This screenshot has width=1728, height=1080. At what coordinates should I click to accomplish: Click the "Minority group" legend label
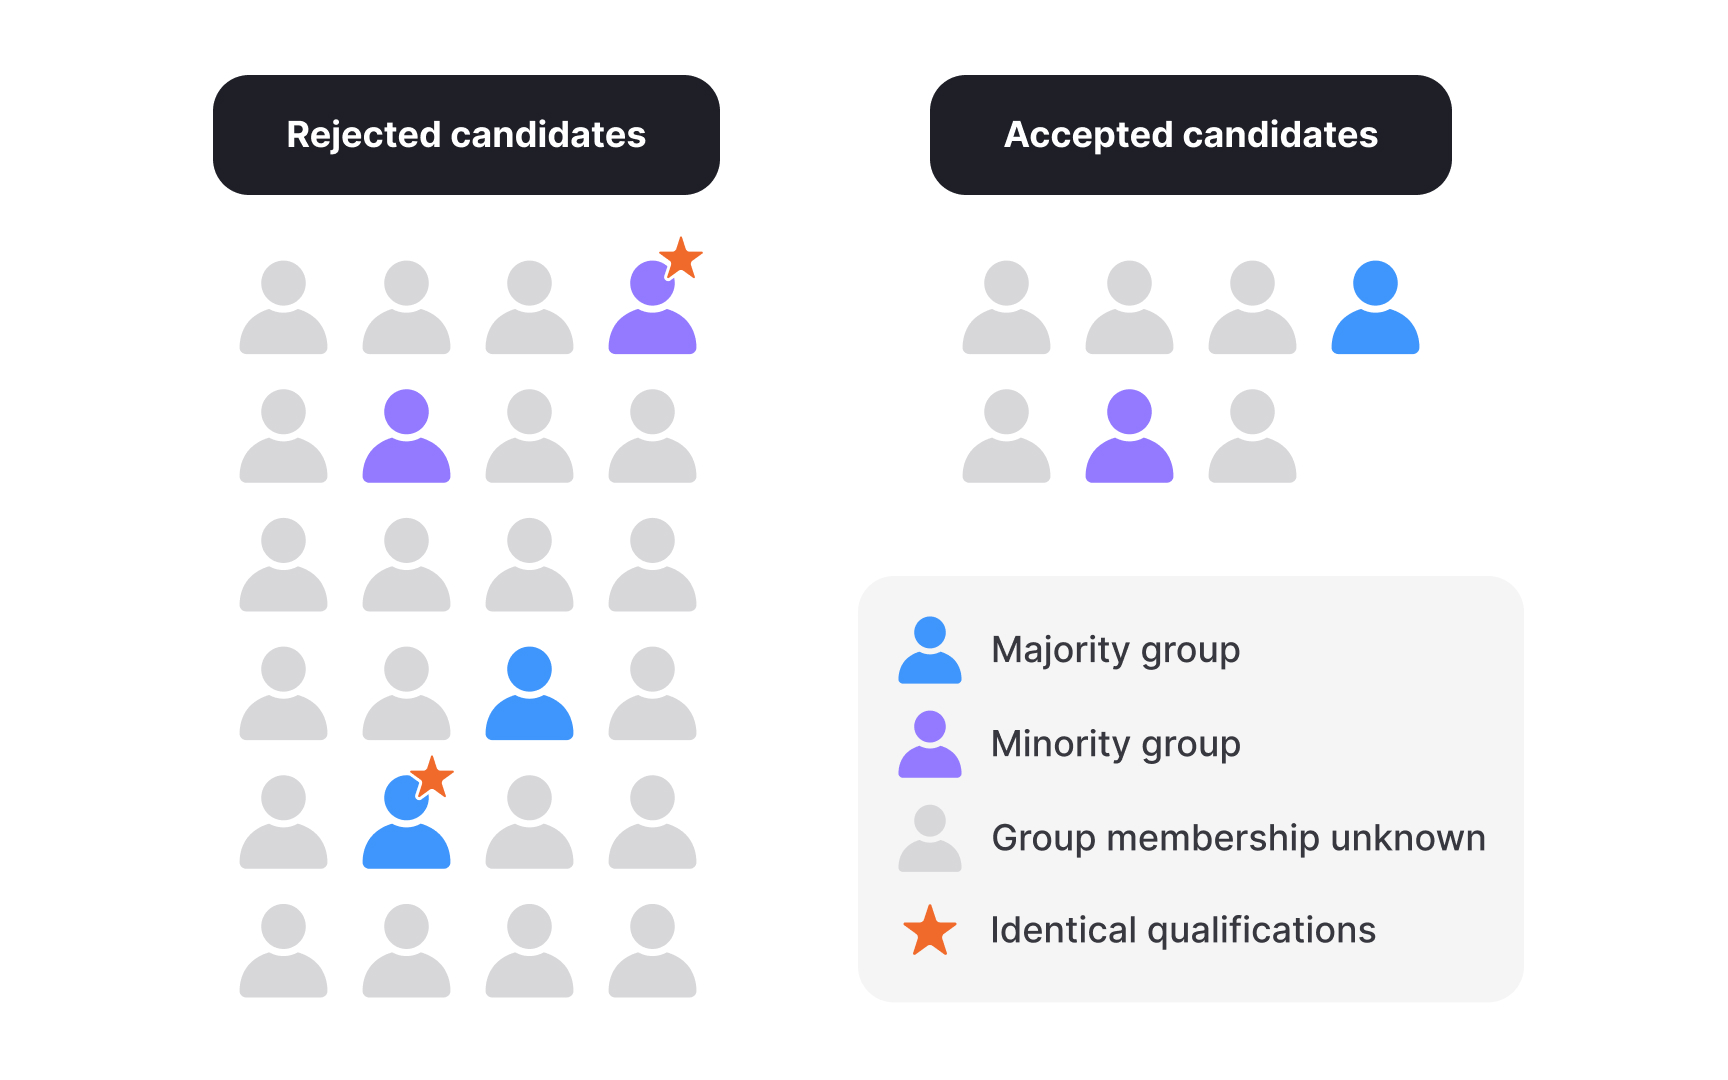(x=1115, y=744)
